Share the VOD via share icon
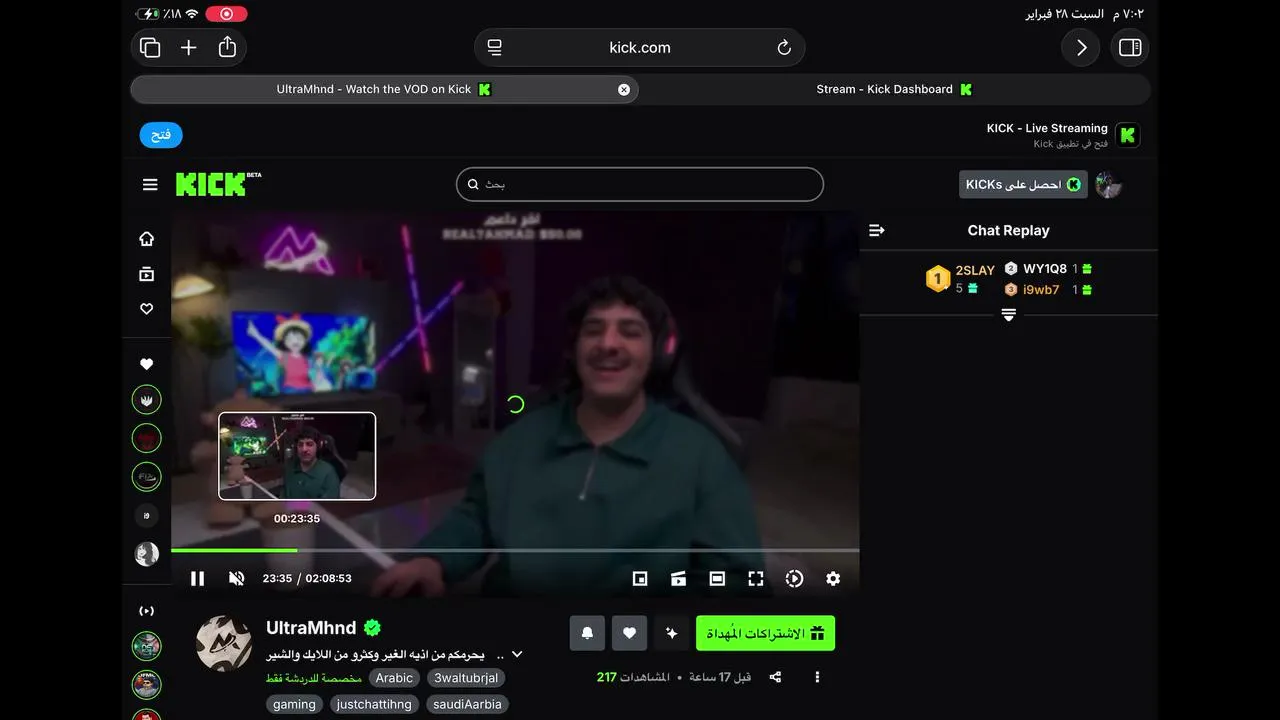The image size is (1280, 720). point(775,677)
